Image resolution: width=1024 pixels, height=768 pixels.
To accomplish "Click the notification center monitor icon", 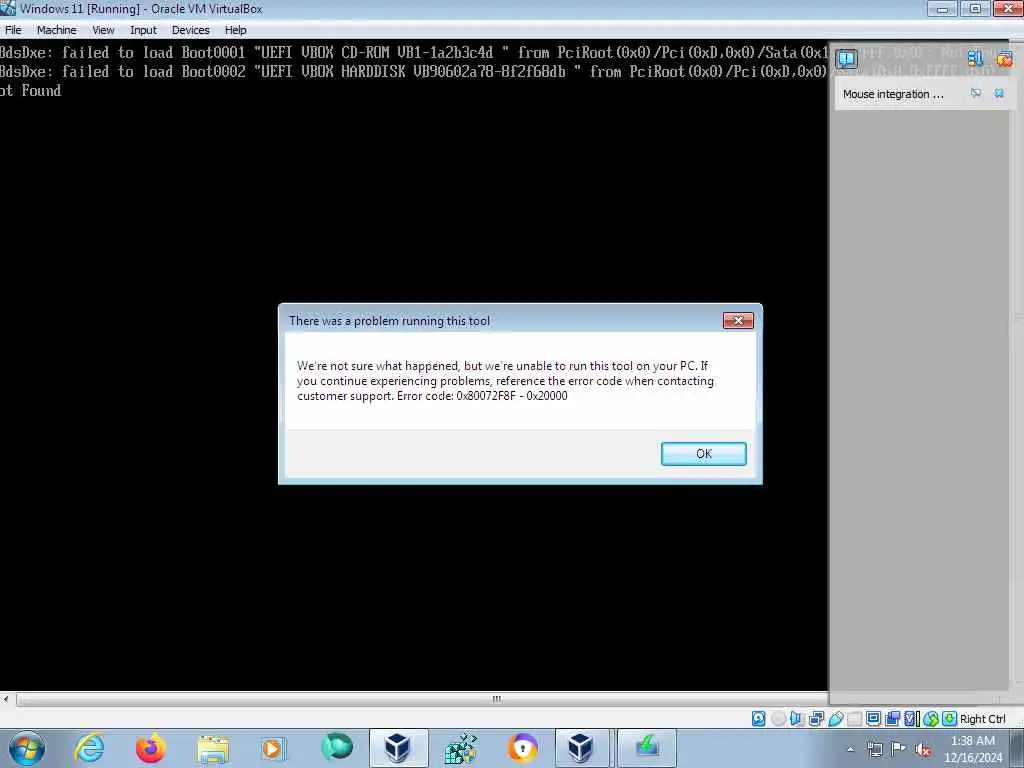I will coord(846,59).
